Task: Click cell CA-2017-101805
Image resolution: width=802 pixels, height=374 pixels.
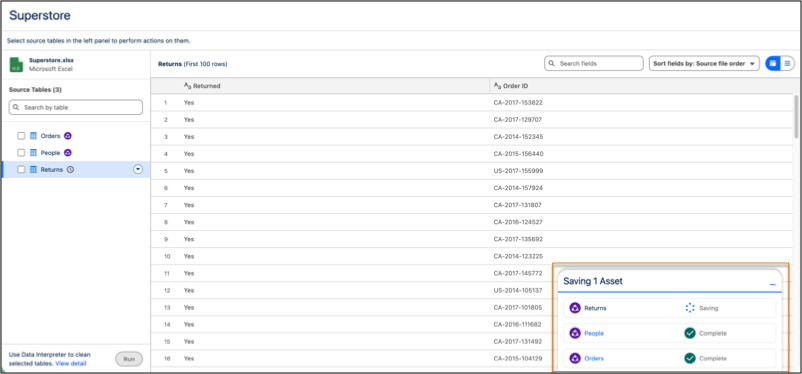Action: 518,307
